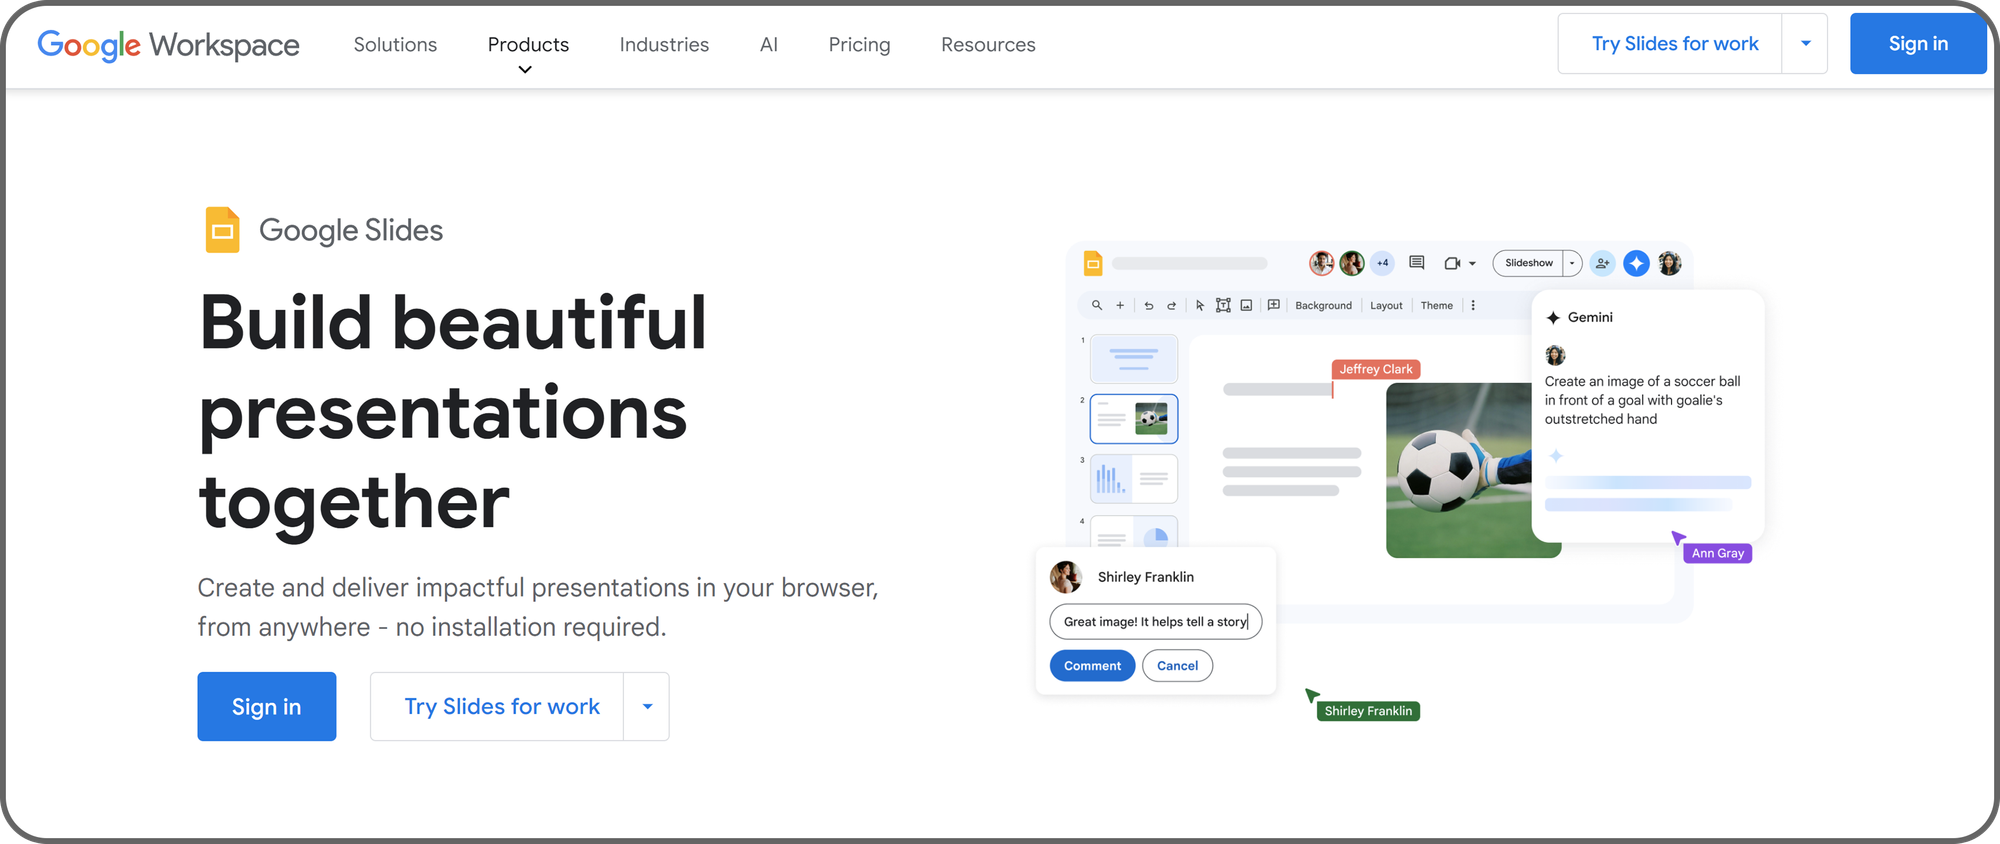Select the text box tool
2000x844 pixels.
(1223, 305)
